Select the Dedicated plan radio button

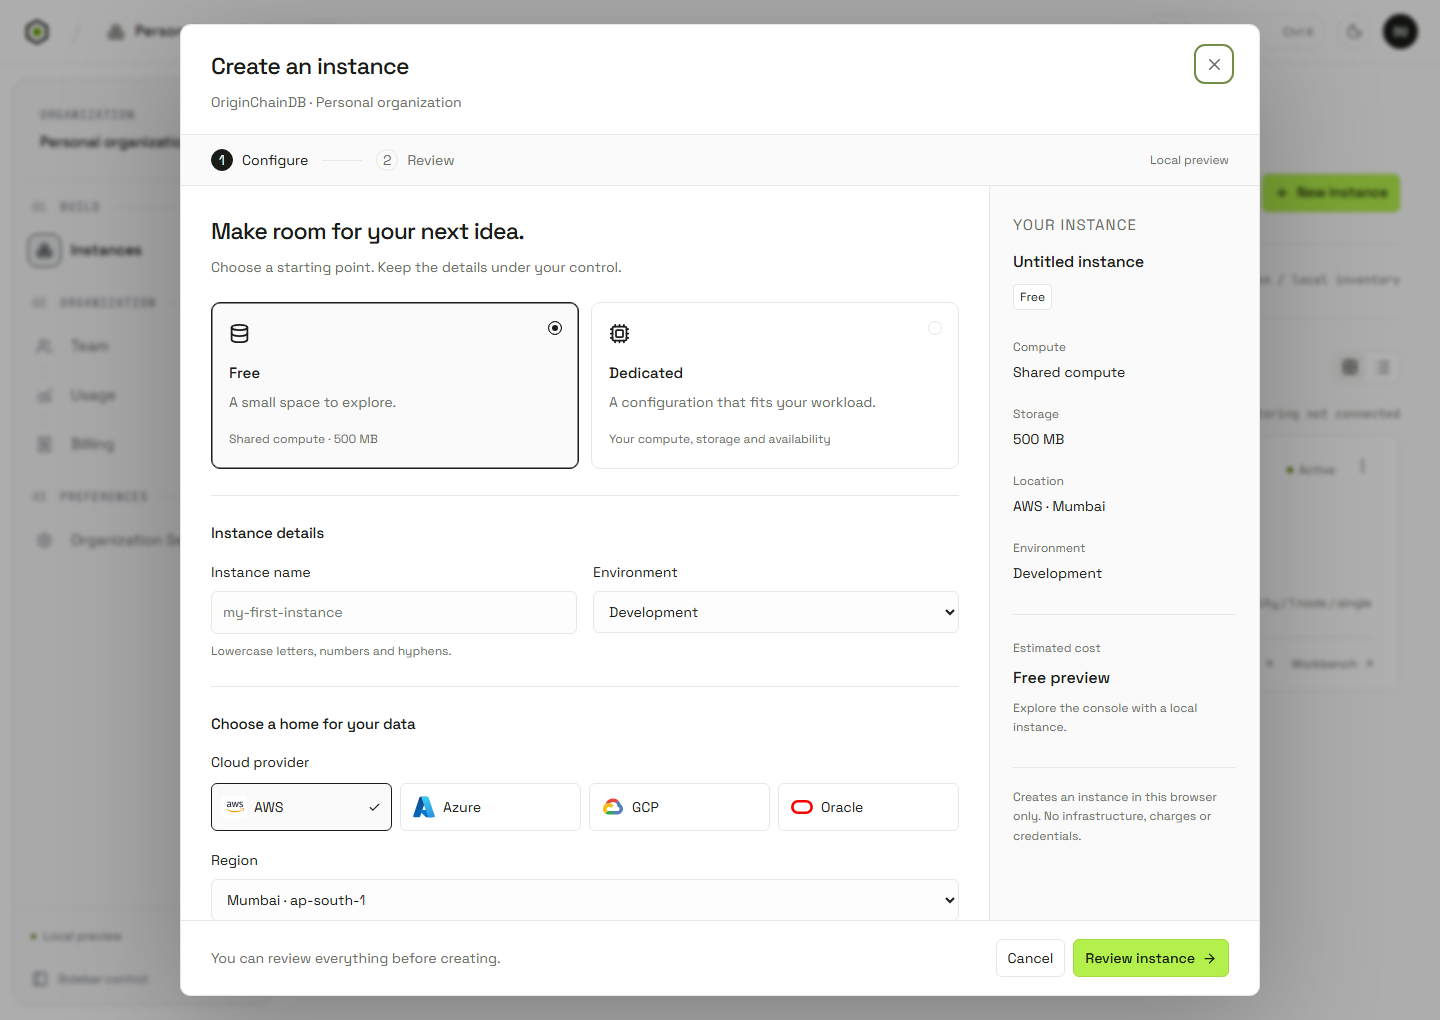tap(935, 328)
